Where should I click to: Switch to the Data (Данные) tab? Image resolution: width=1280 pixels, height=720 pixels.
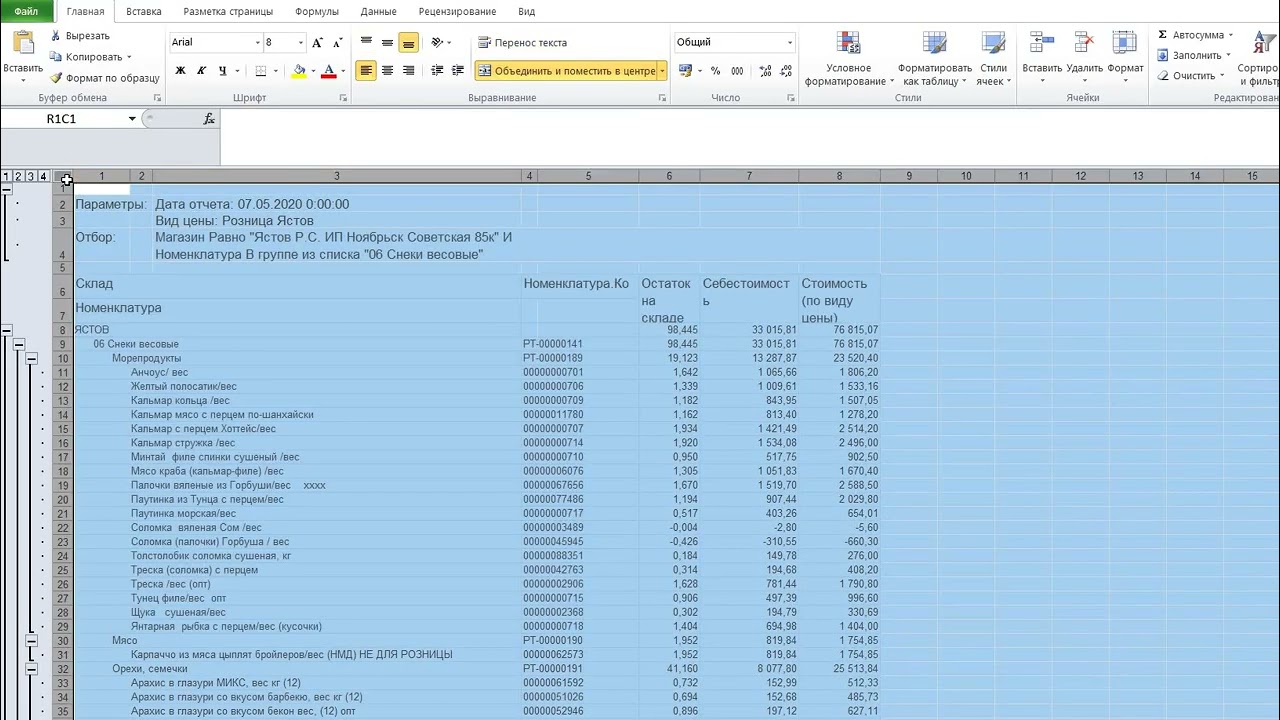tap(378, 11)
